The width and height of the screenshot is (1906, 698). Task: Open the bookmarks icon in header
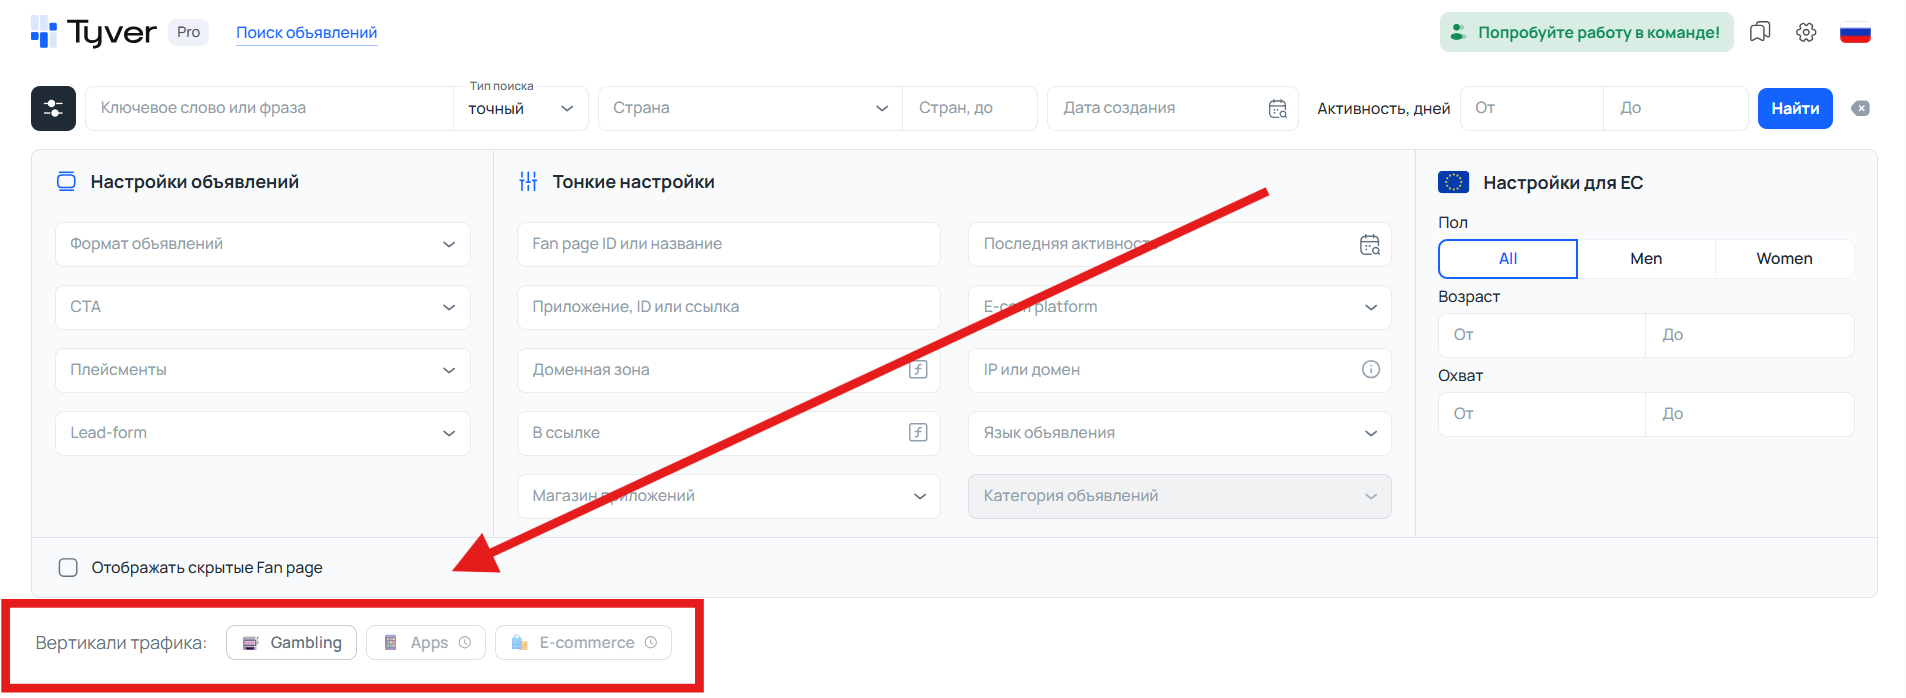1760,32
